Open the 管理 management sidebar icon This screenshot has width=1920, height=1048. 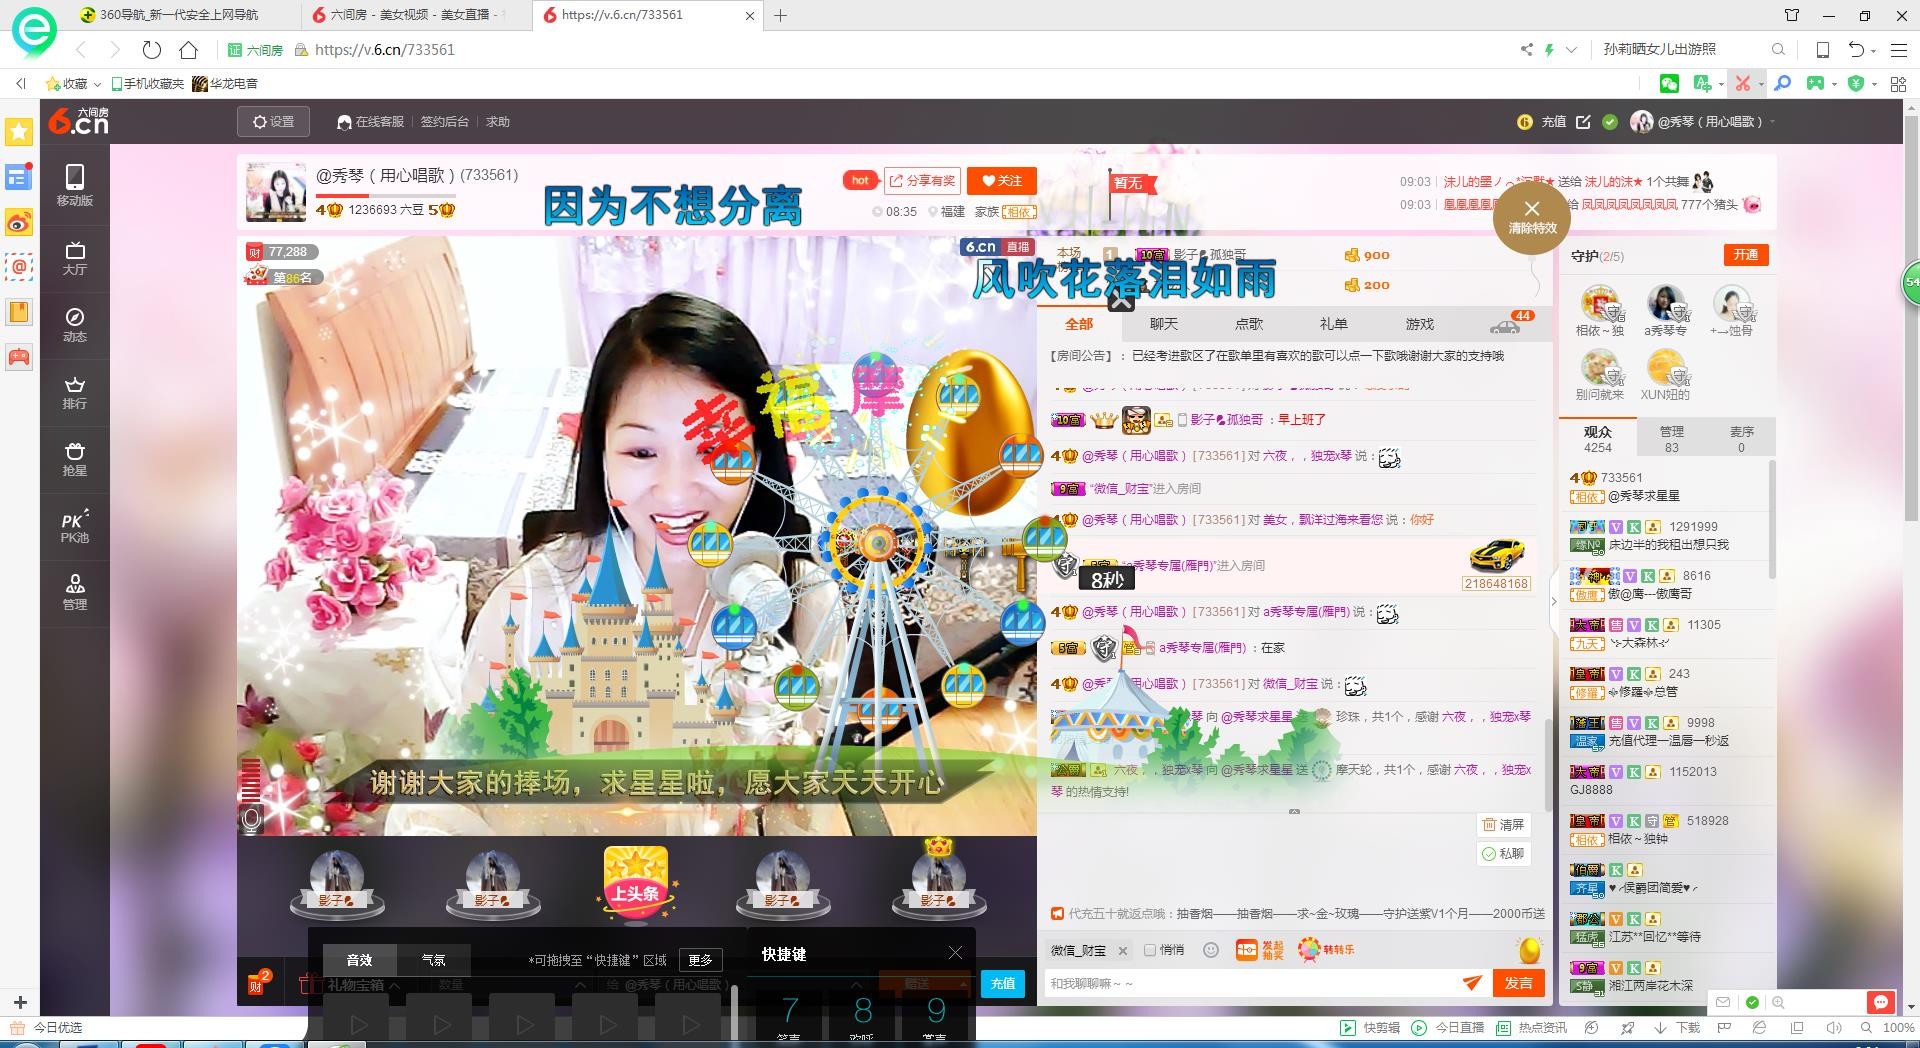(75, 592)
